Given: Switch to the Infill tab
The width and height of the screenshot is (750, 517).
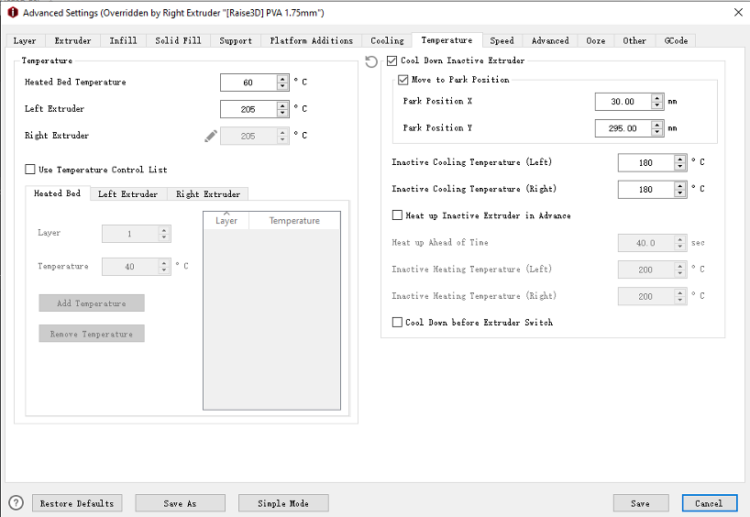Looking at the screenshot, I should tap(123, 41).
